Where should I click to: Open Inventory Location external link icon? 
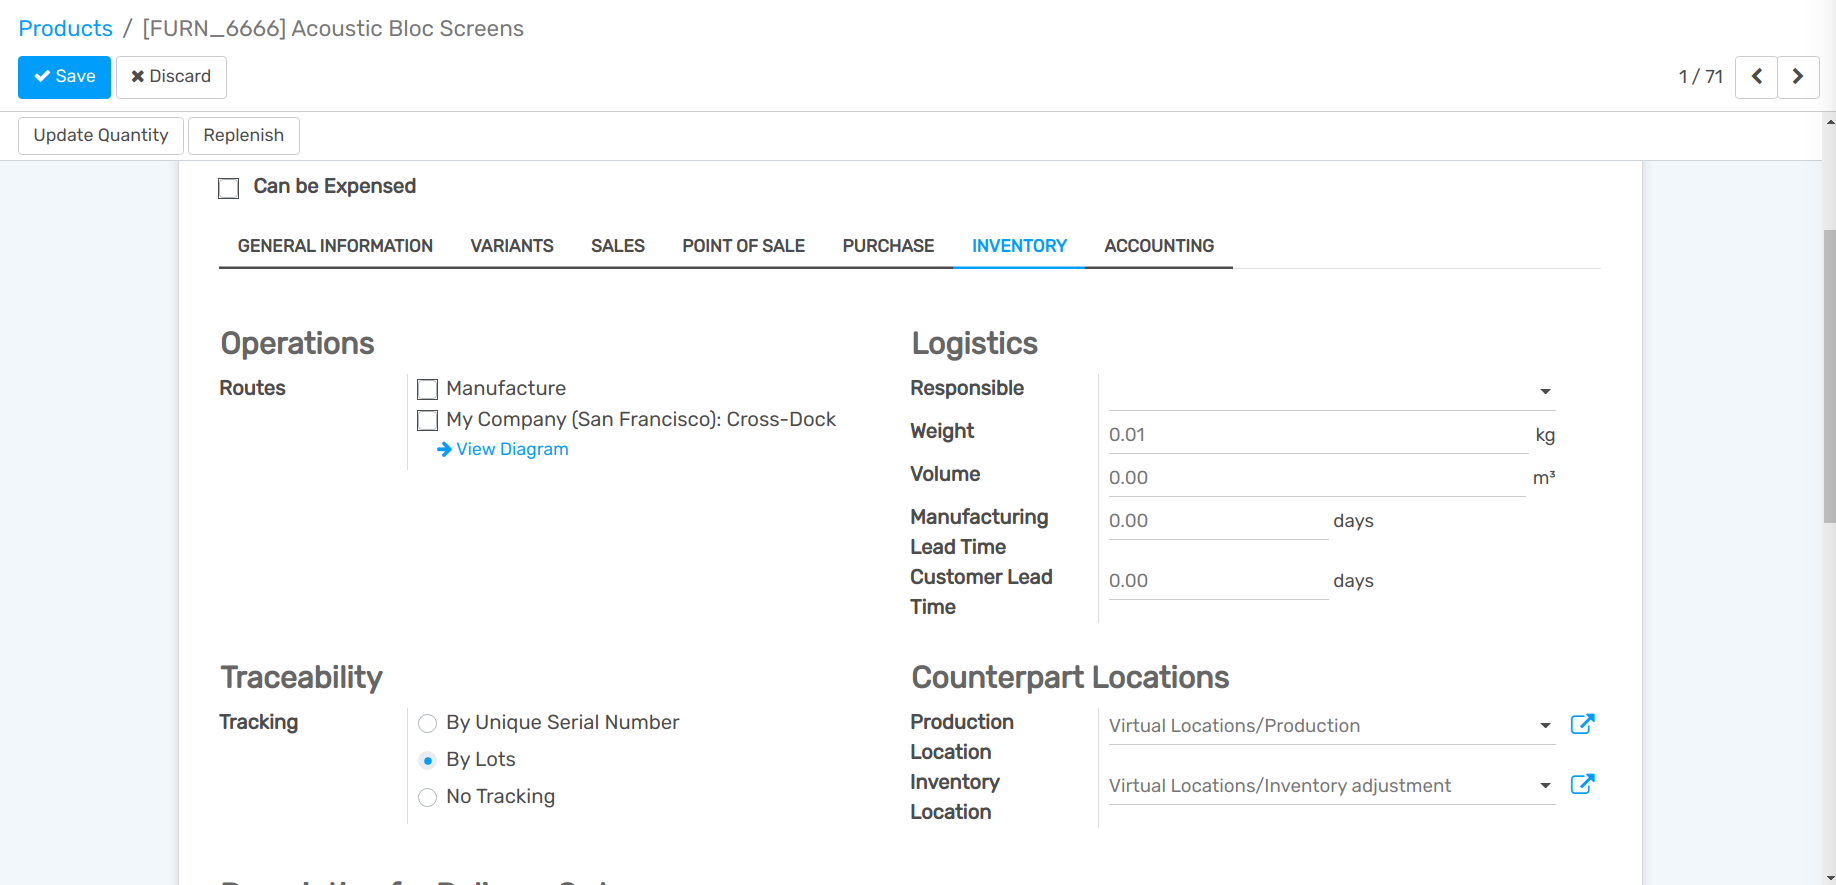[1582, 784]
